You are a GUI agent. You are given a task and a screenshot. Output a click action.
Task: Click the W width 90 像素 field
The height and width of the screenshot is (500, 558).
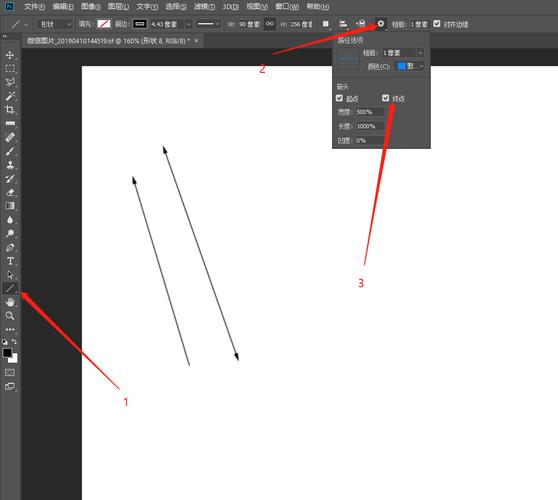click(x=249, y=24)
